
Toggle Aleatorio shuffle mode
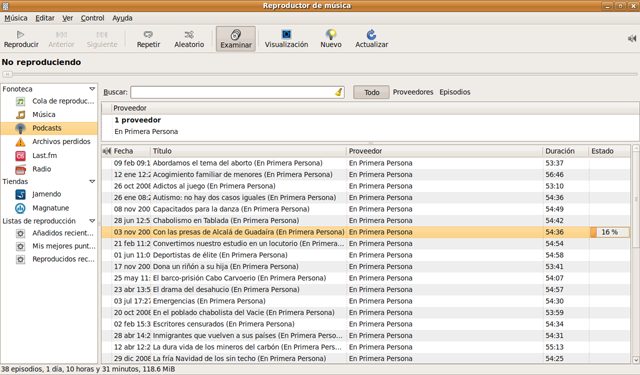[189, 39]
